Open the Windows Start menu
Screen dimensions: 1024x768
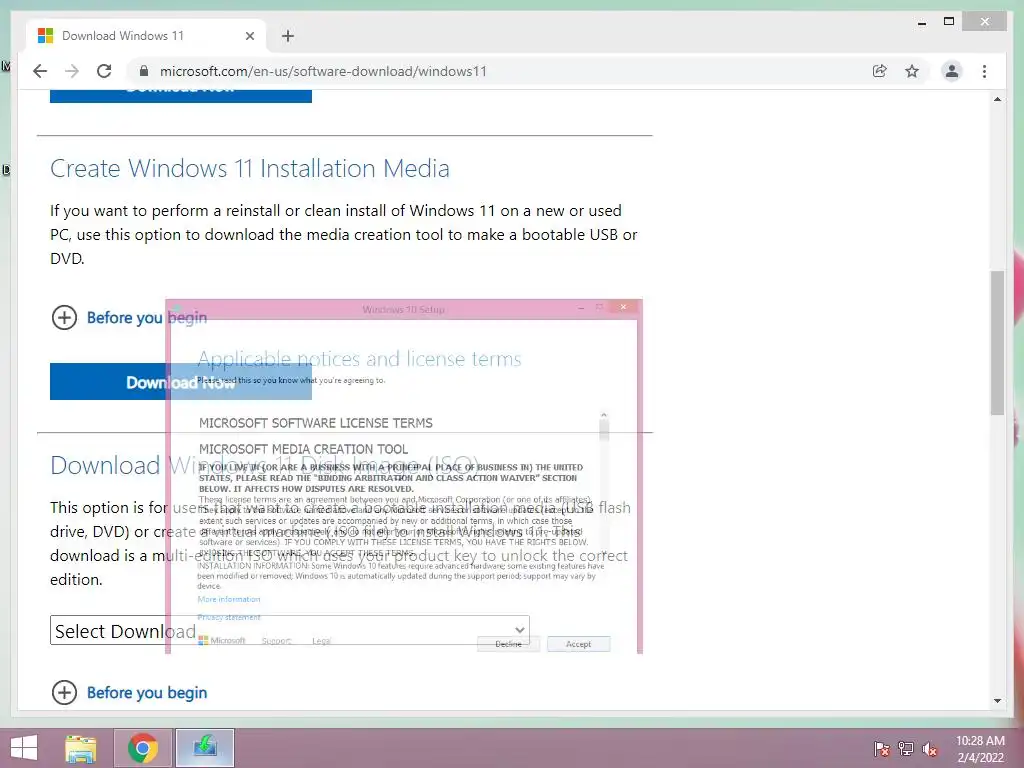24,748
